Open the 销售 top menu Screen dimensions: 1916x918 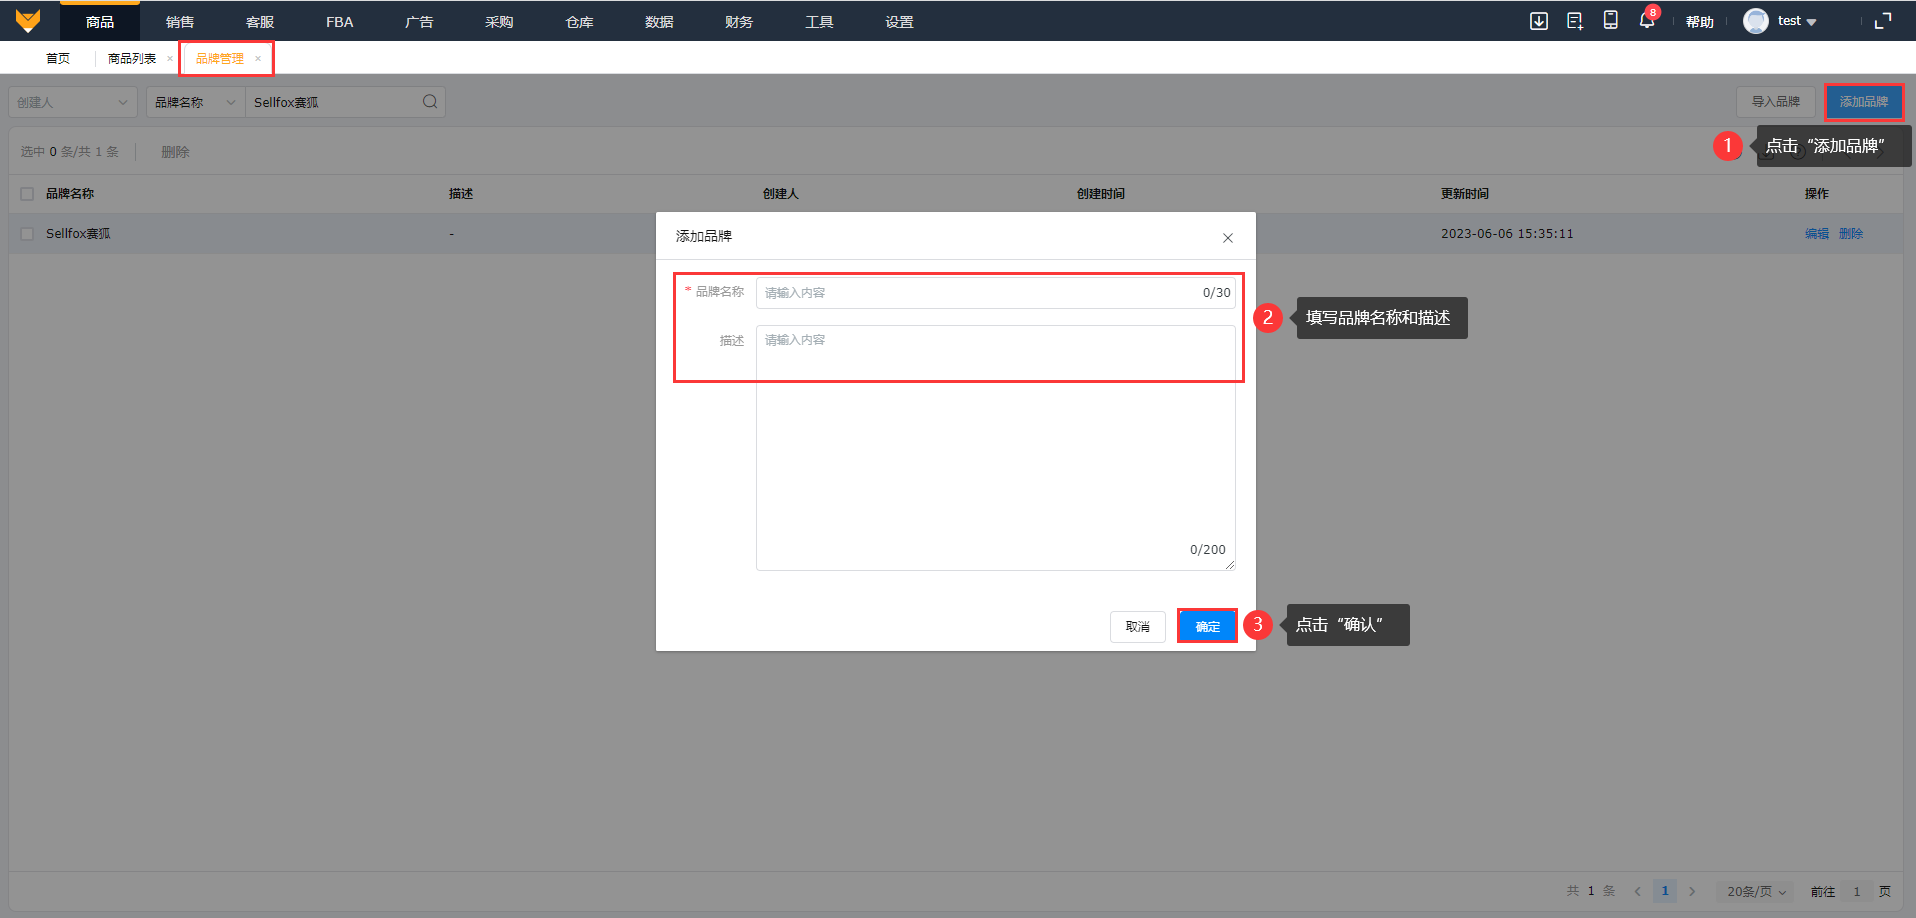(180, 22)
